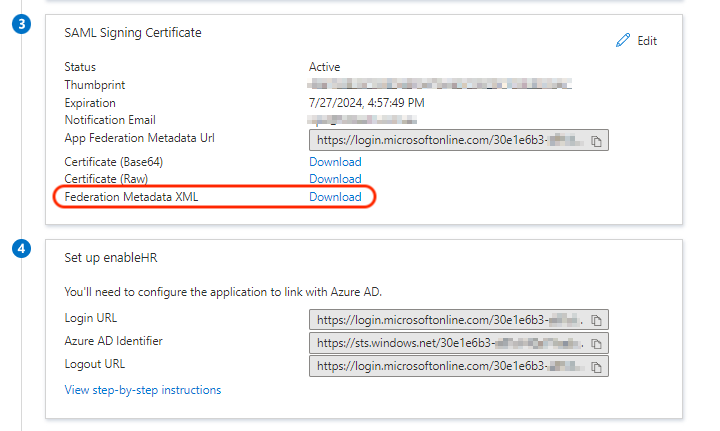
Task: Click the blurred Thumbprint value
Action: pyautogui.click(x=440, y=85)
